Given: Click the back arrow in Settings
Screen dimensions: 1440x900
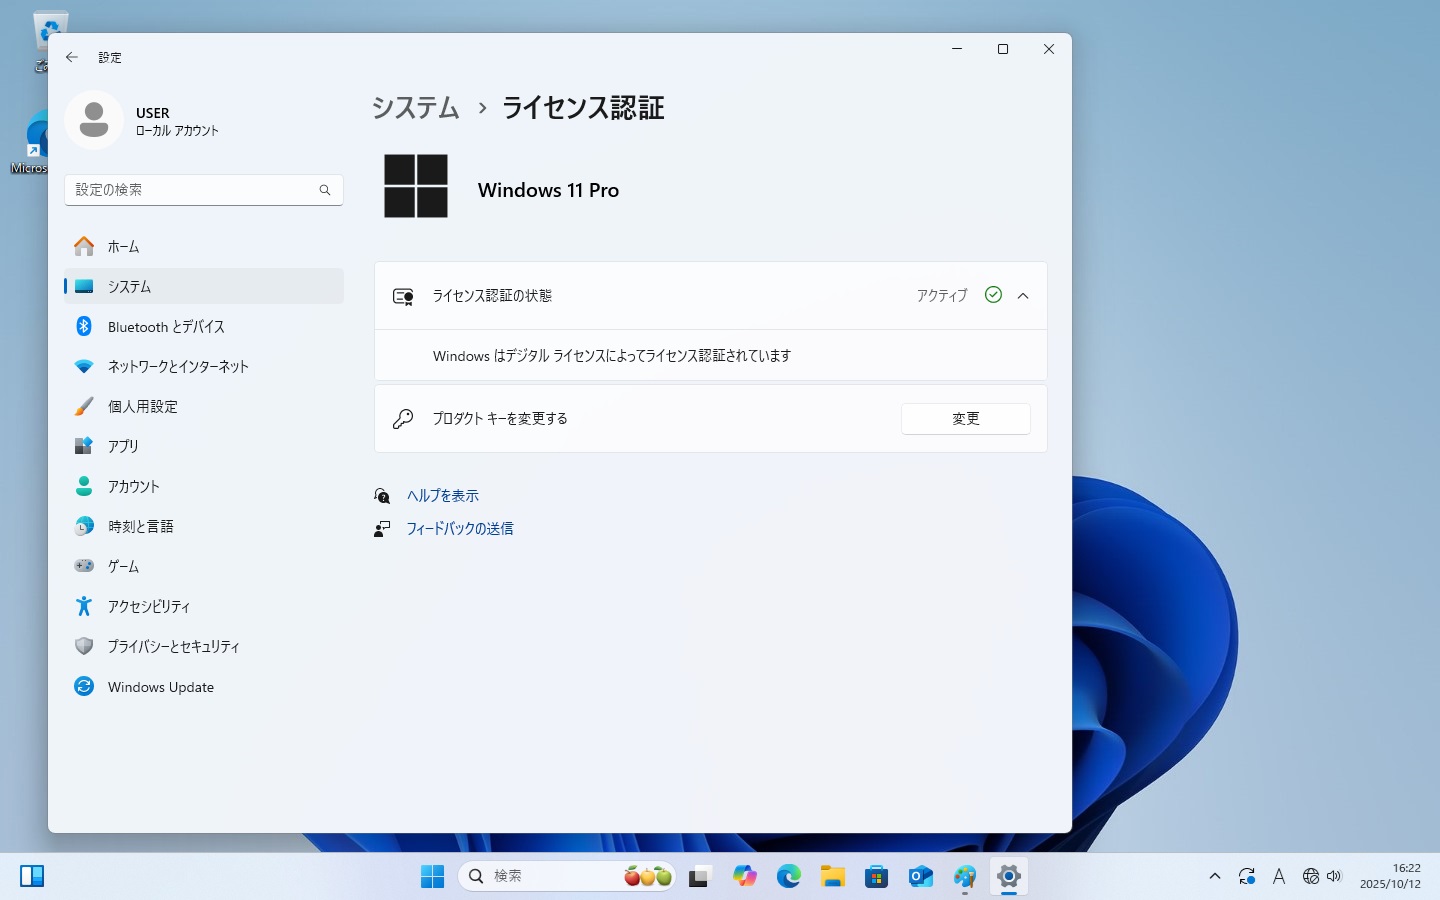Looking at the screenshot, I should [x=72, y=57].
